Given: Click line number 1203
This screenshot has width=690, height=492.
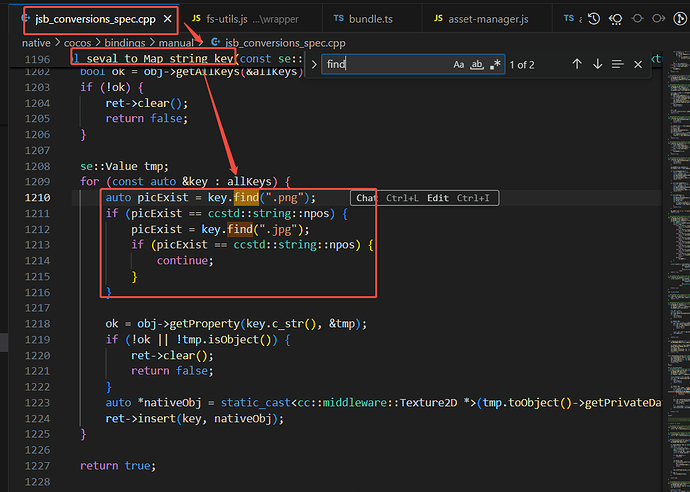Looking at the screenshot, I should 37,88.
